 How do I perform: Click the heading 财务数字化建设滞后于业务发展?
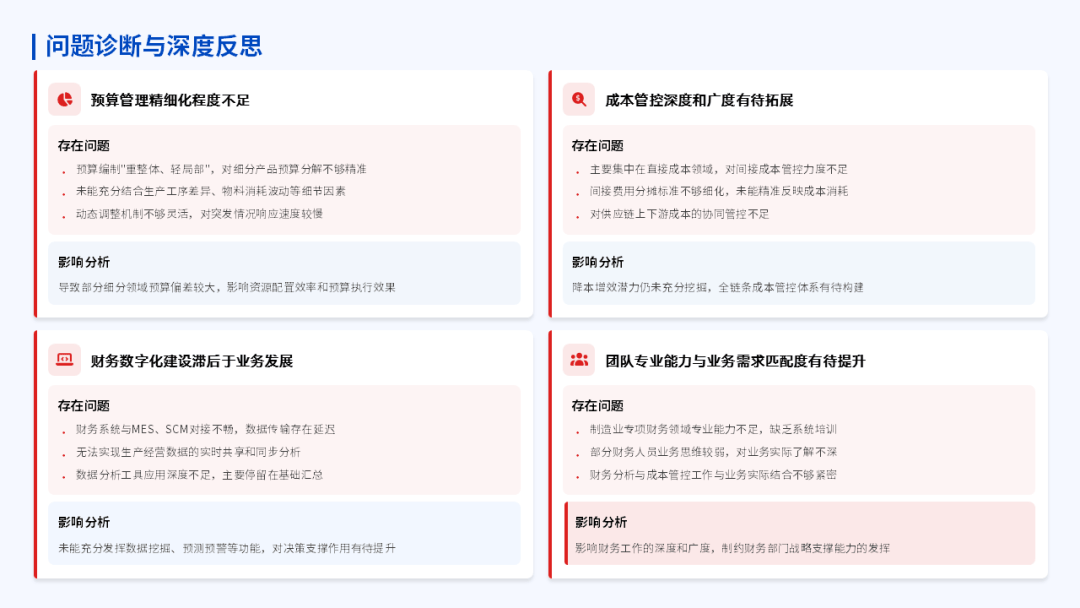point(191,361)
